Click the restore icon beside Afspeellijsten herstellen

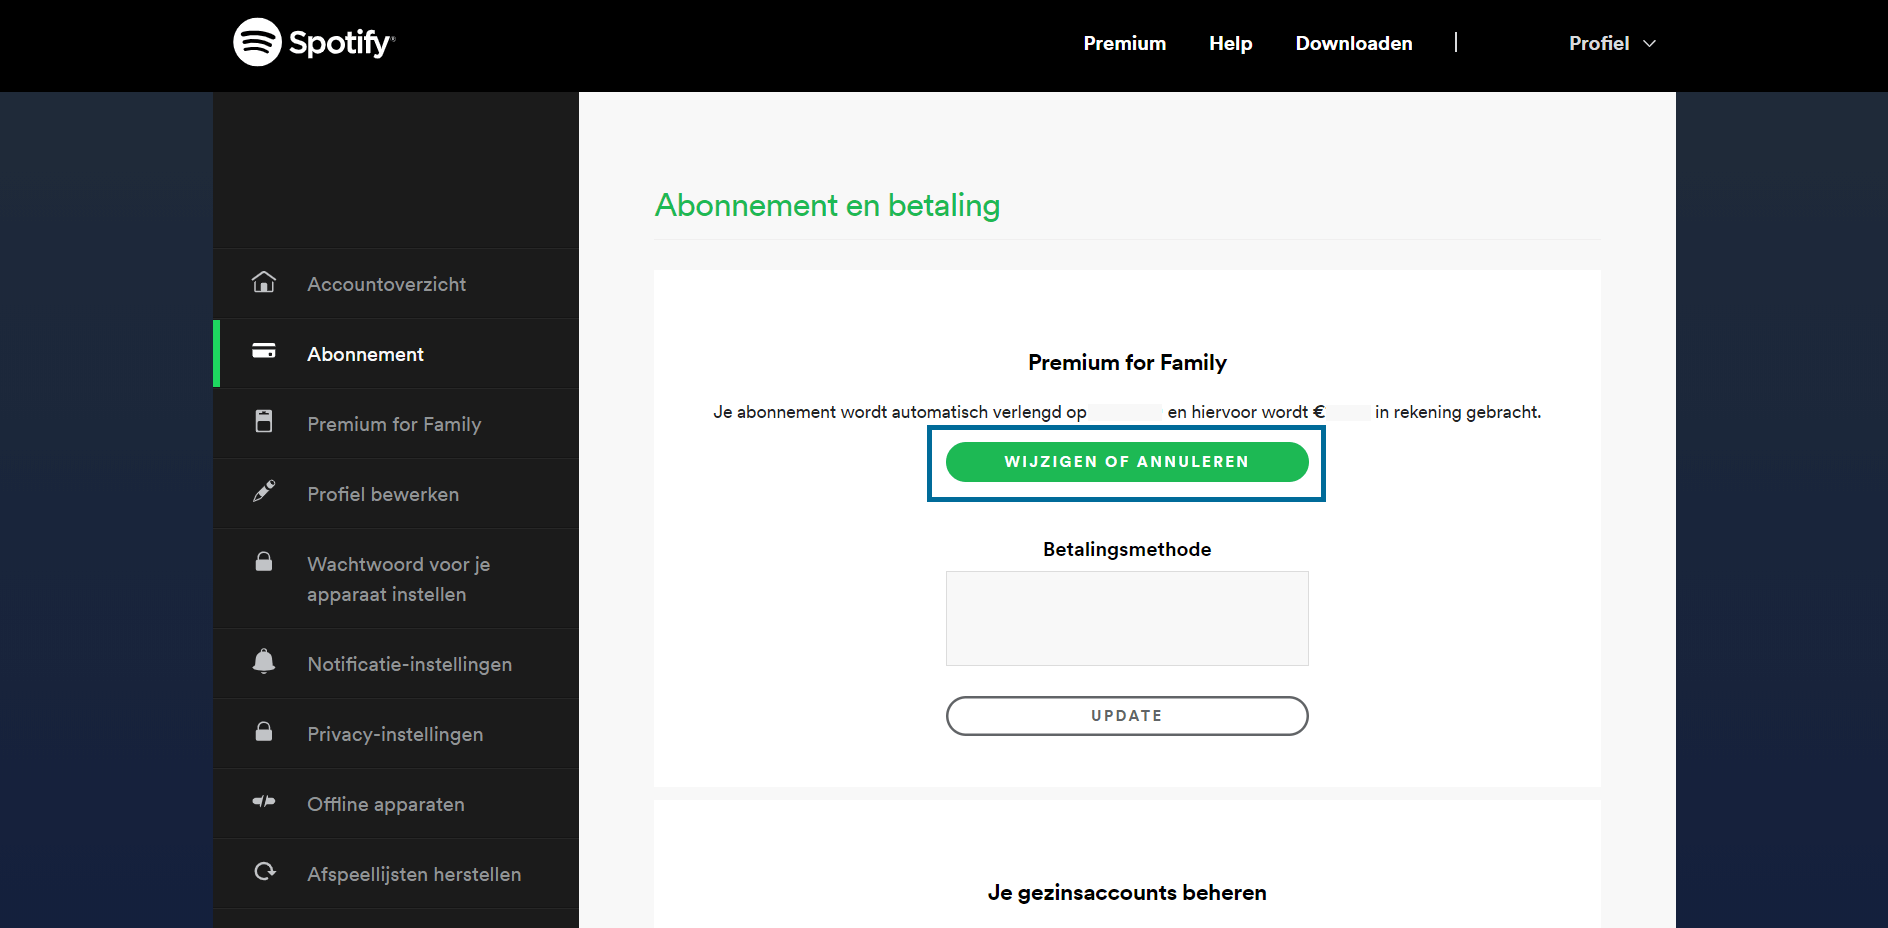(265, 871)
